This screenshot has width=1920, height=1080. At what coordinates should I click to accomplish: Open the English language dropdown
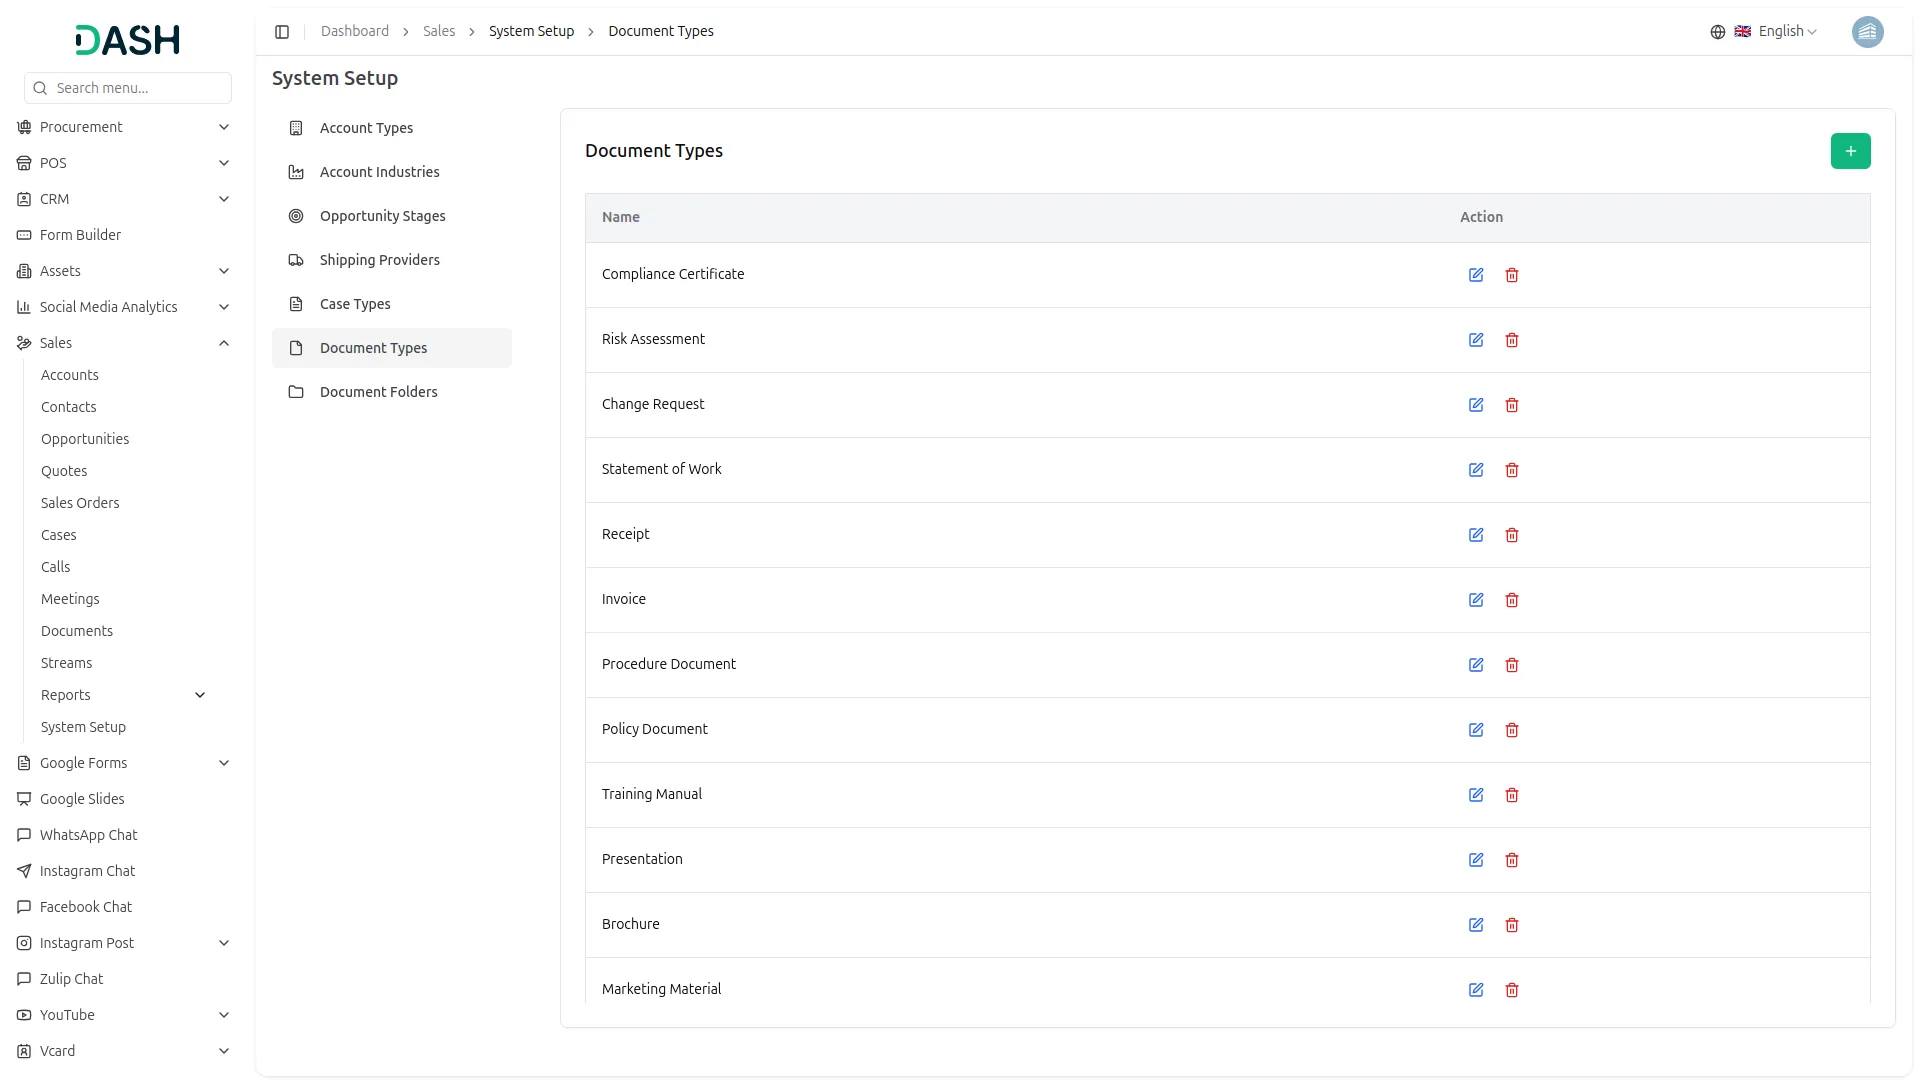click(x=1778, y=32)
